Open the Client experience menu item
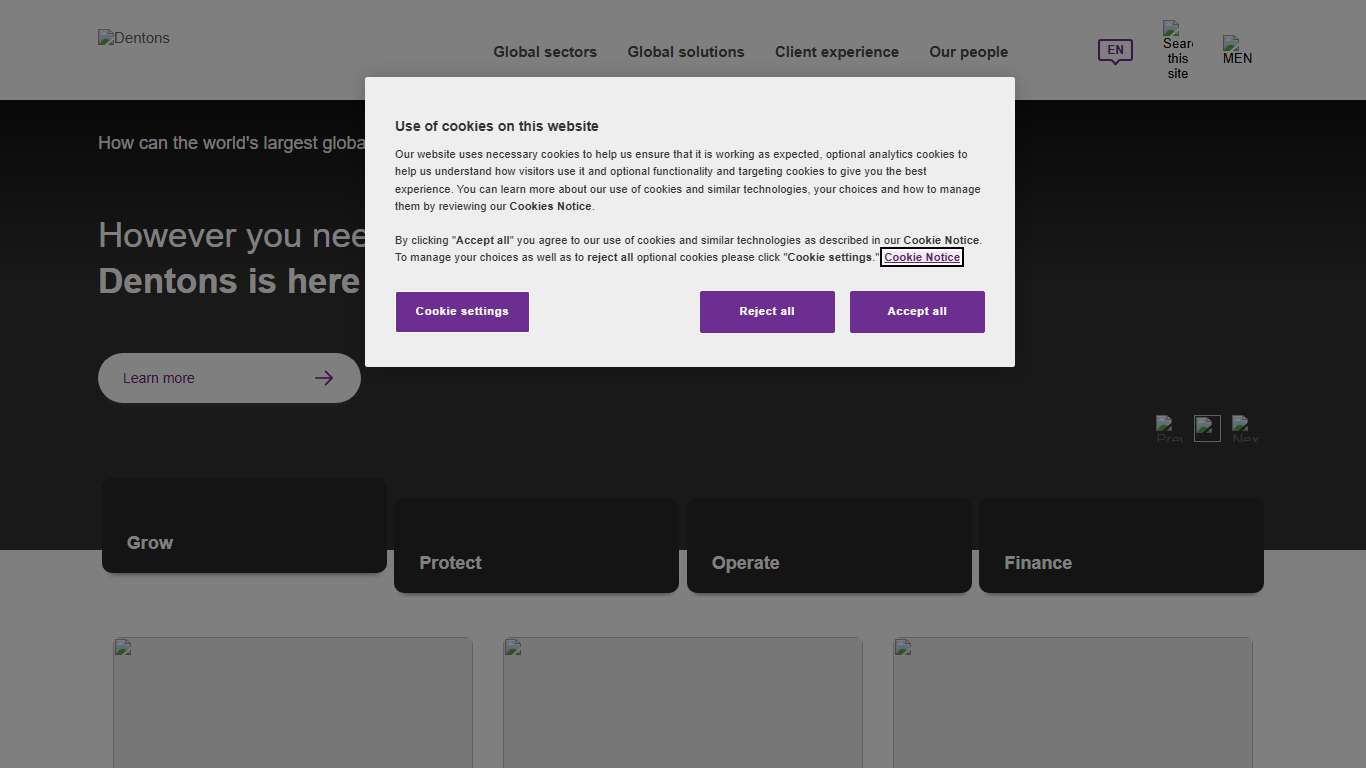Screen dimensions: 1366x768 (836, 52)
